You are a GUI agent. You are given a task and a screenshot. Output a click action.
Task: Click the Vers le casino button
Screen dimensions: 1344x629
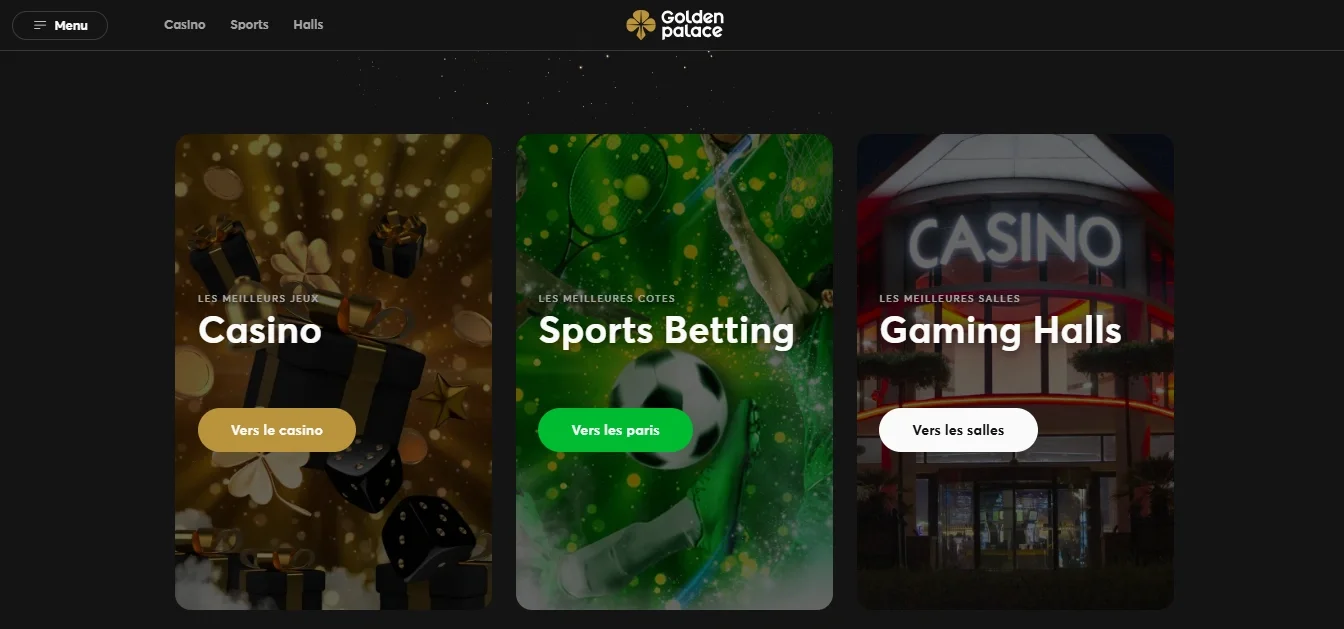click(x=277, y=430)
